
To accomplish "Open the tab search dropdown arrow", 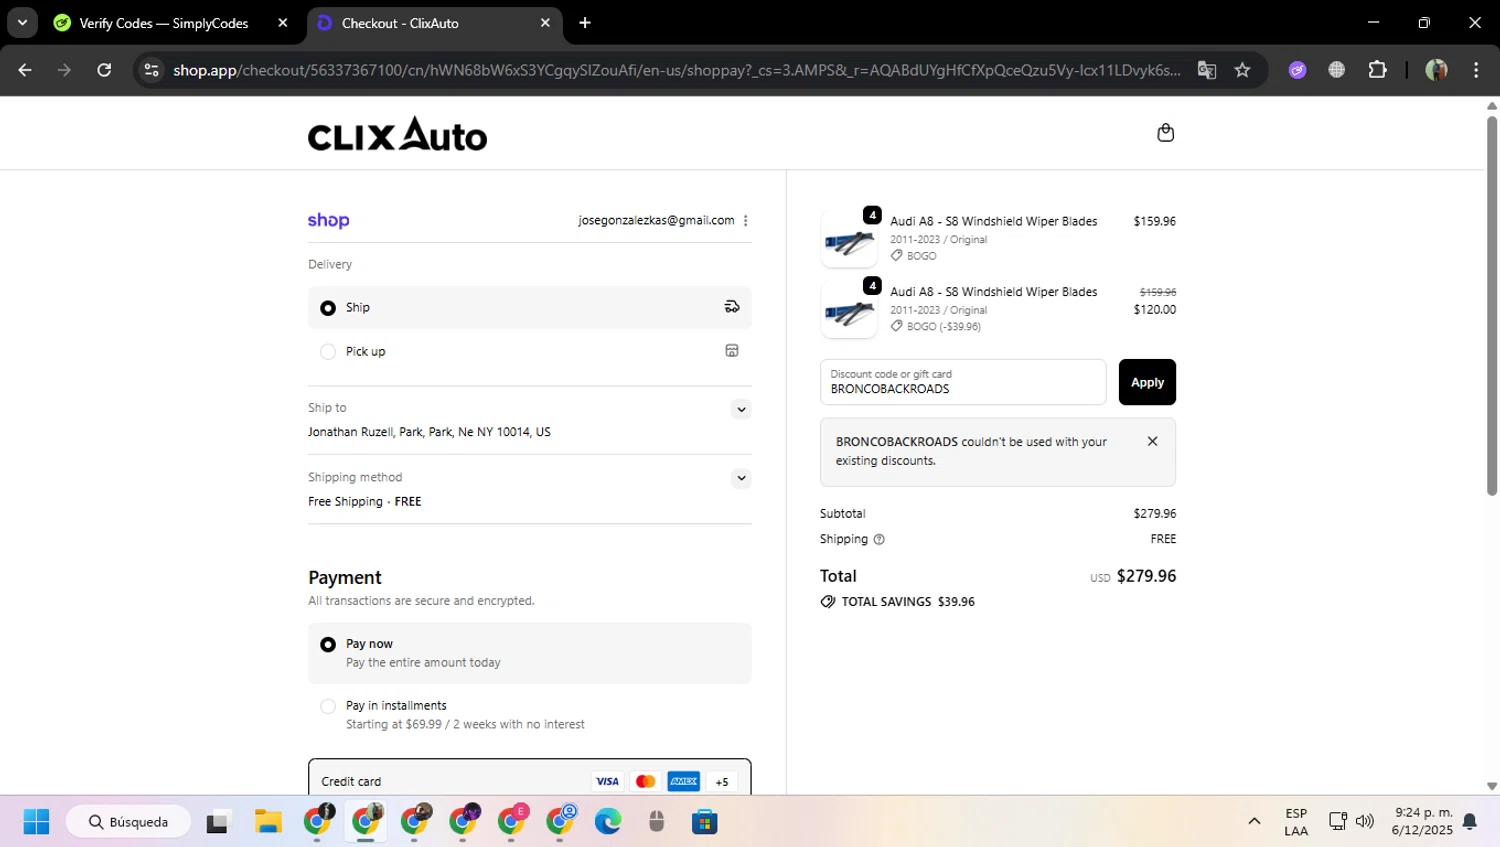I will tap(22, 23).
